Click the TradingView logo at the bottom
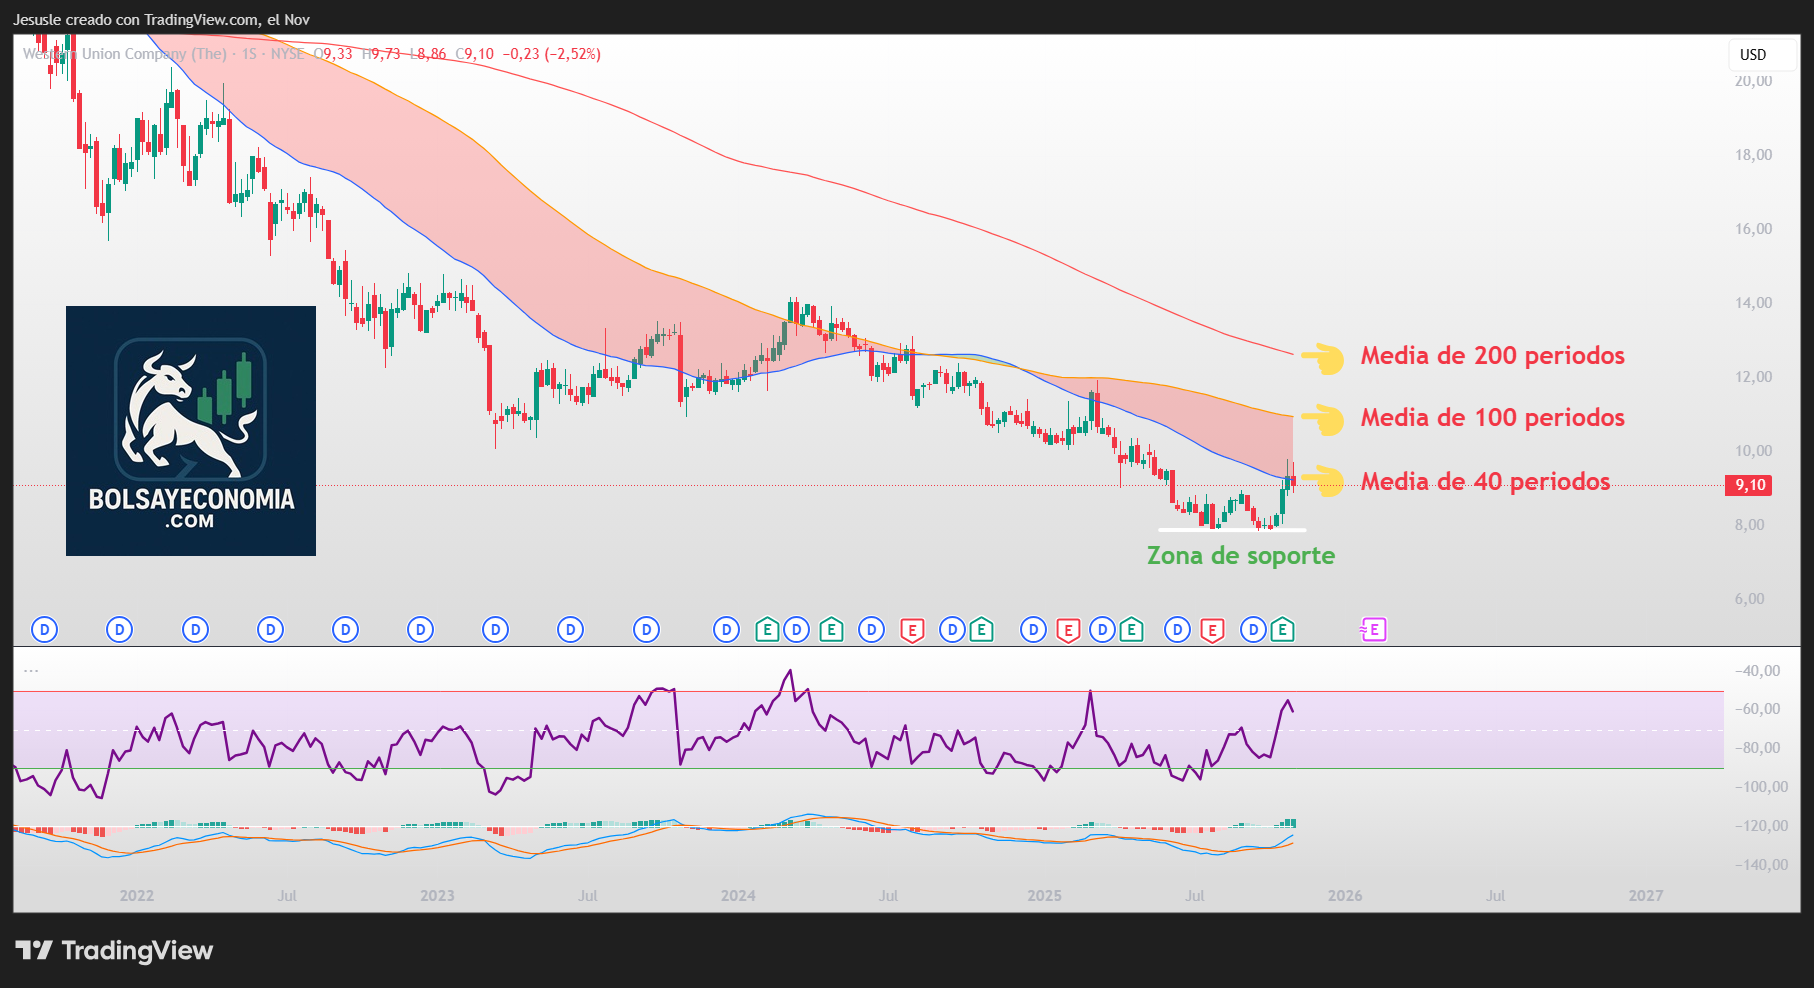 pyautogui.click(x=114, y=950)
